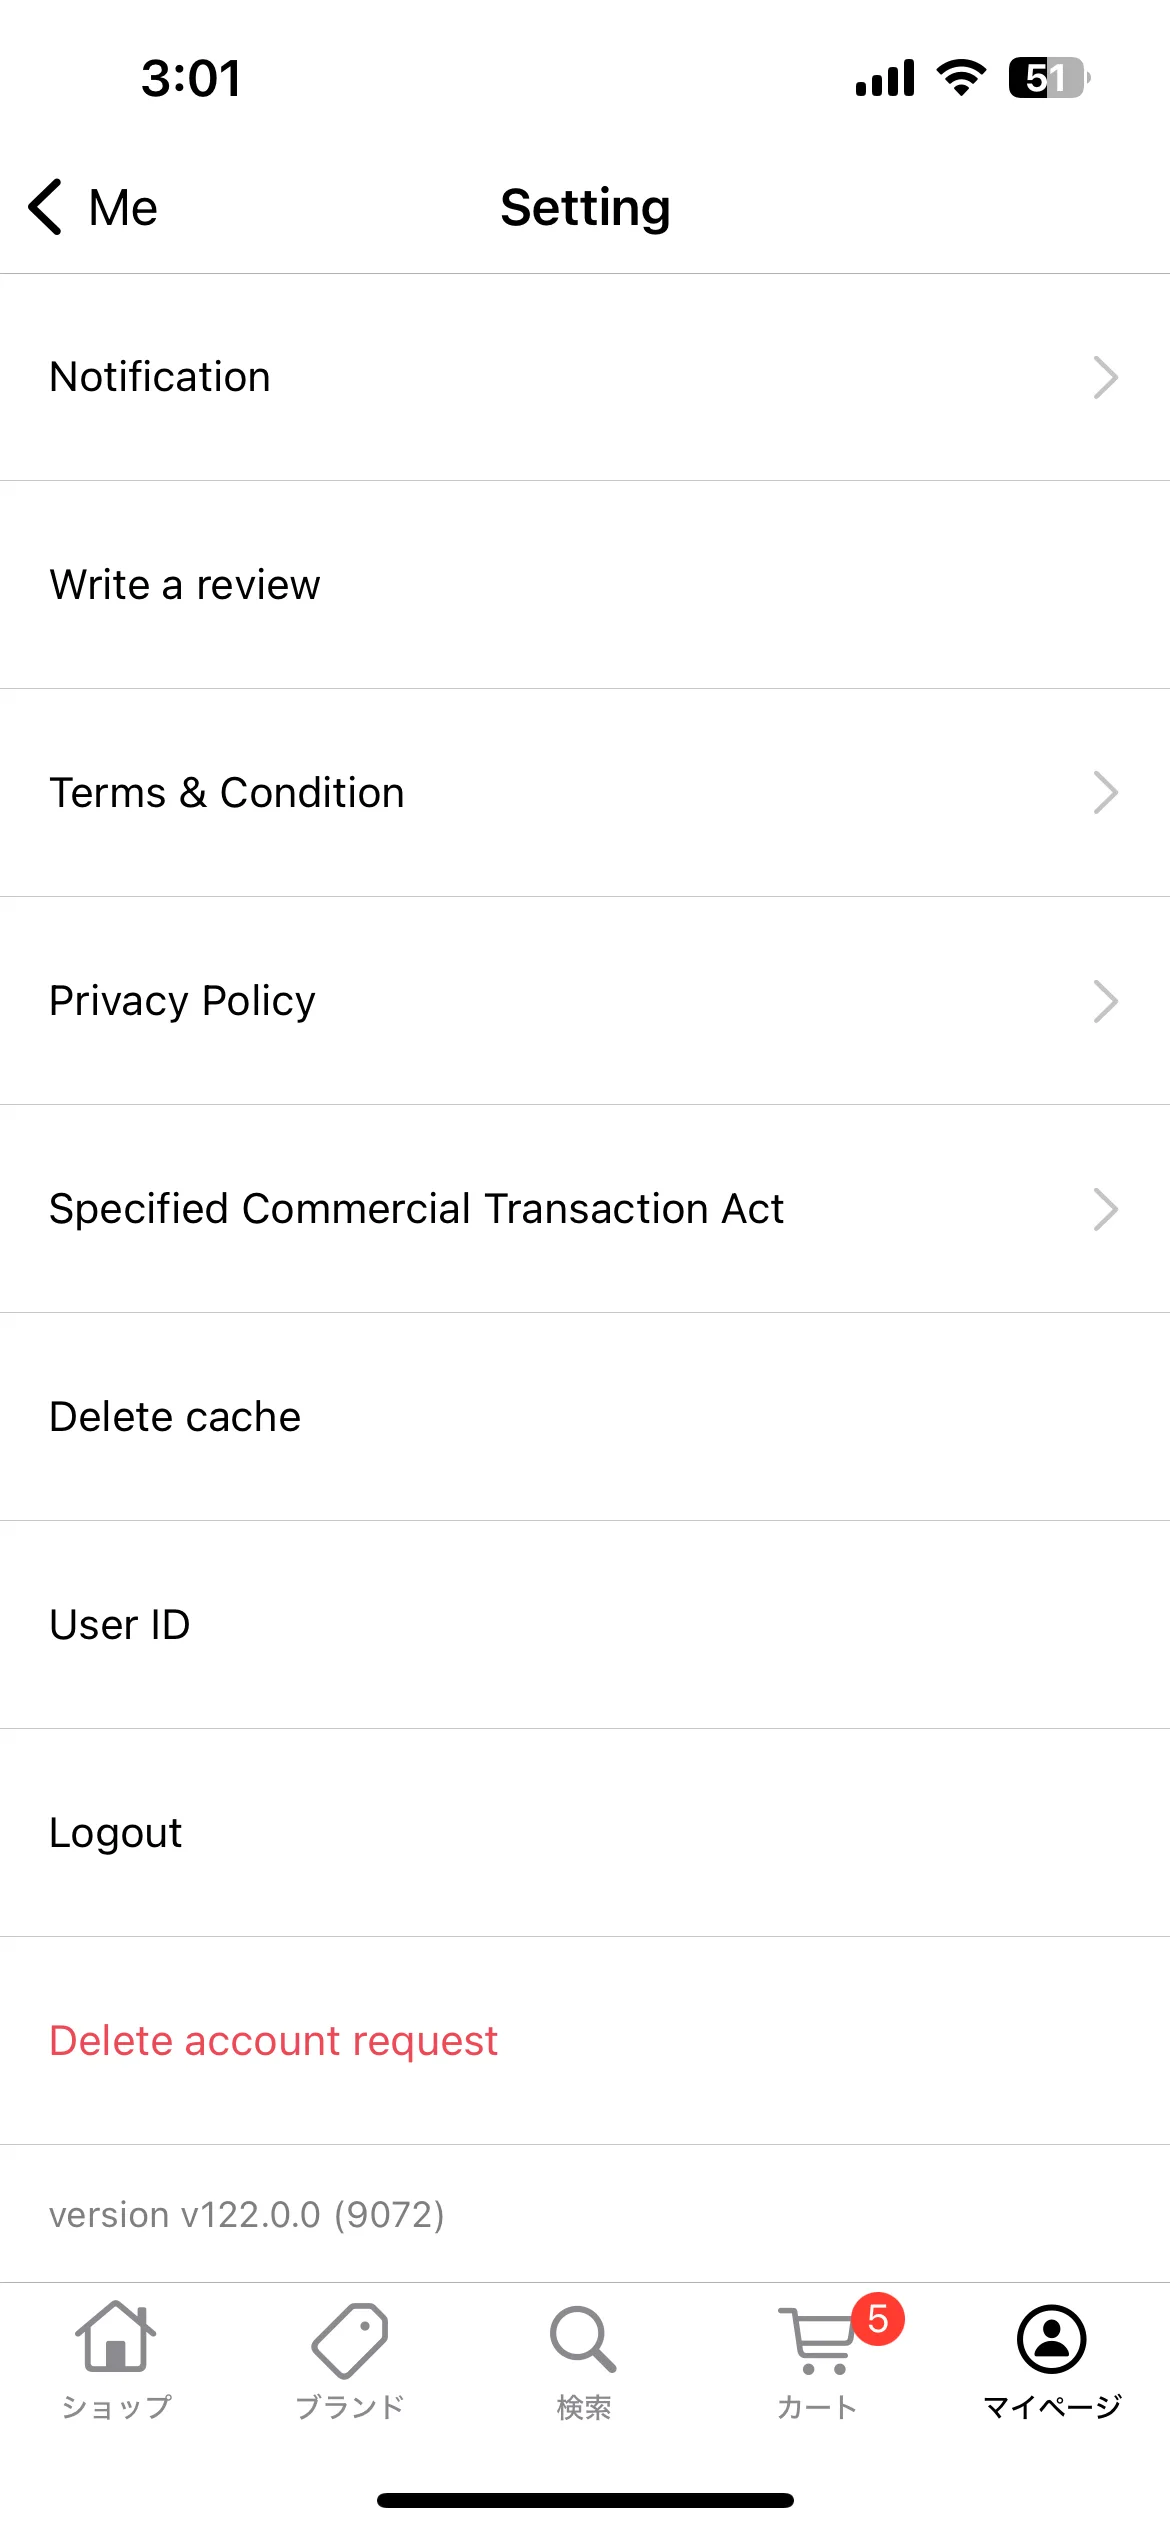Open the ショップ home icon
Screen dimensions: 1170x2532
click(116, 2336)
